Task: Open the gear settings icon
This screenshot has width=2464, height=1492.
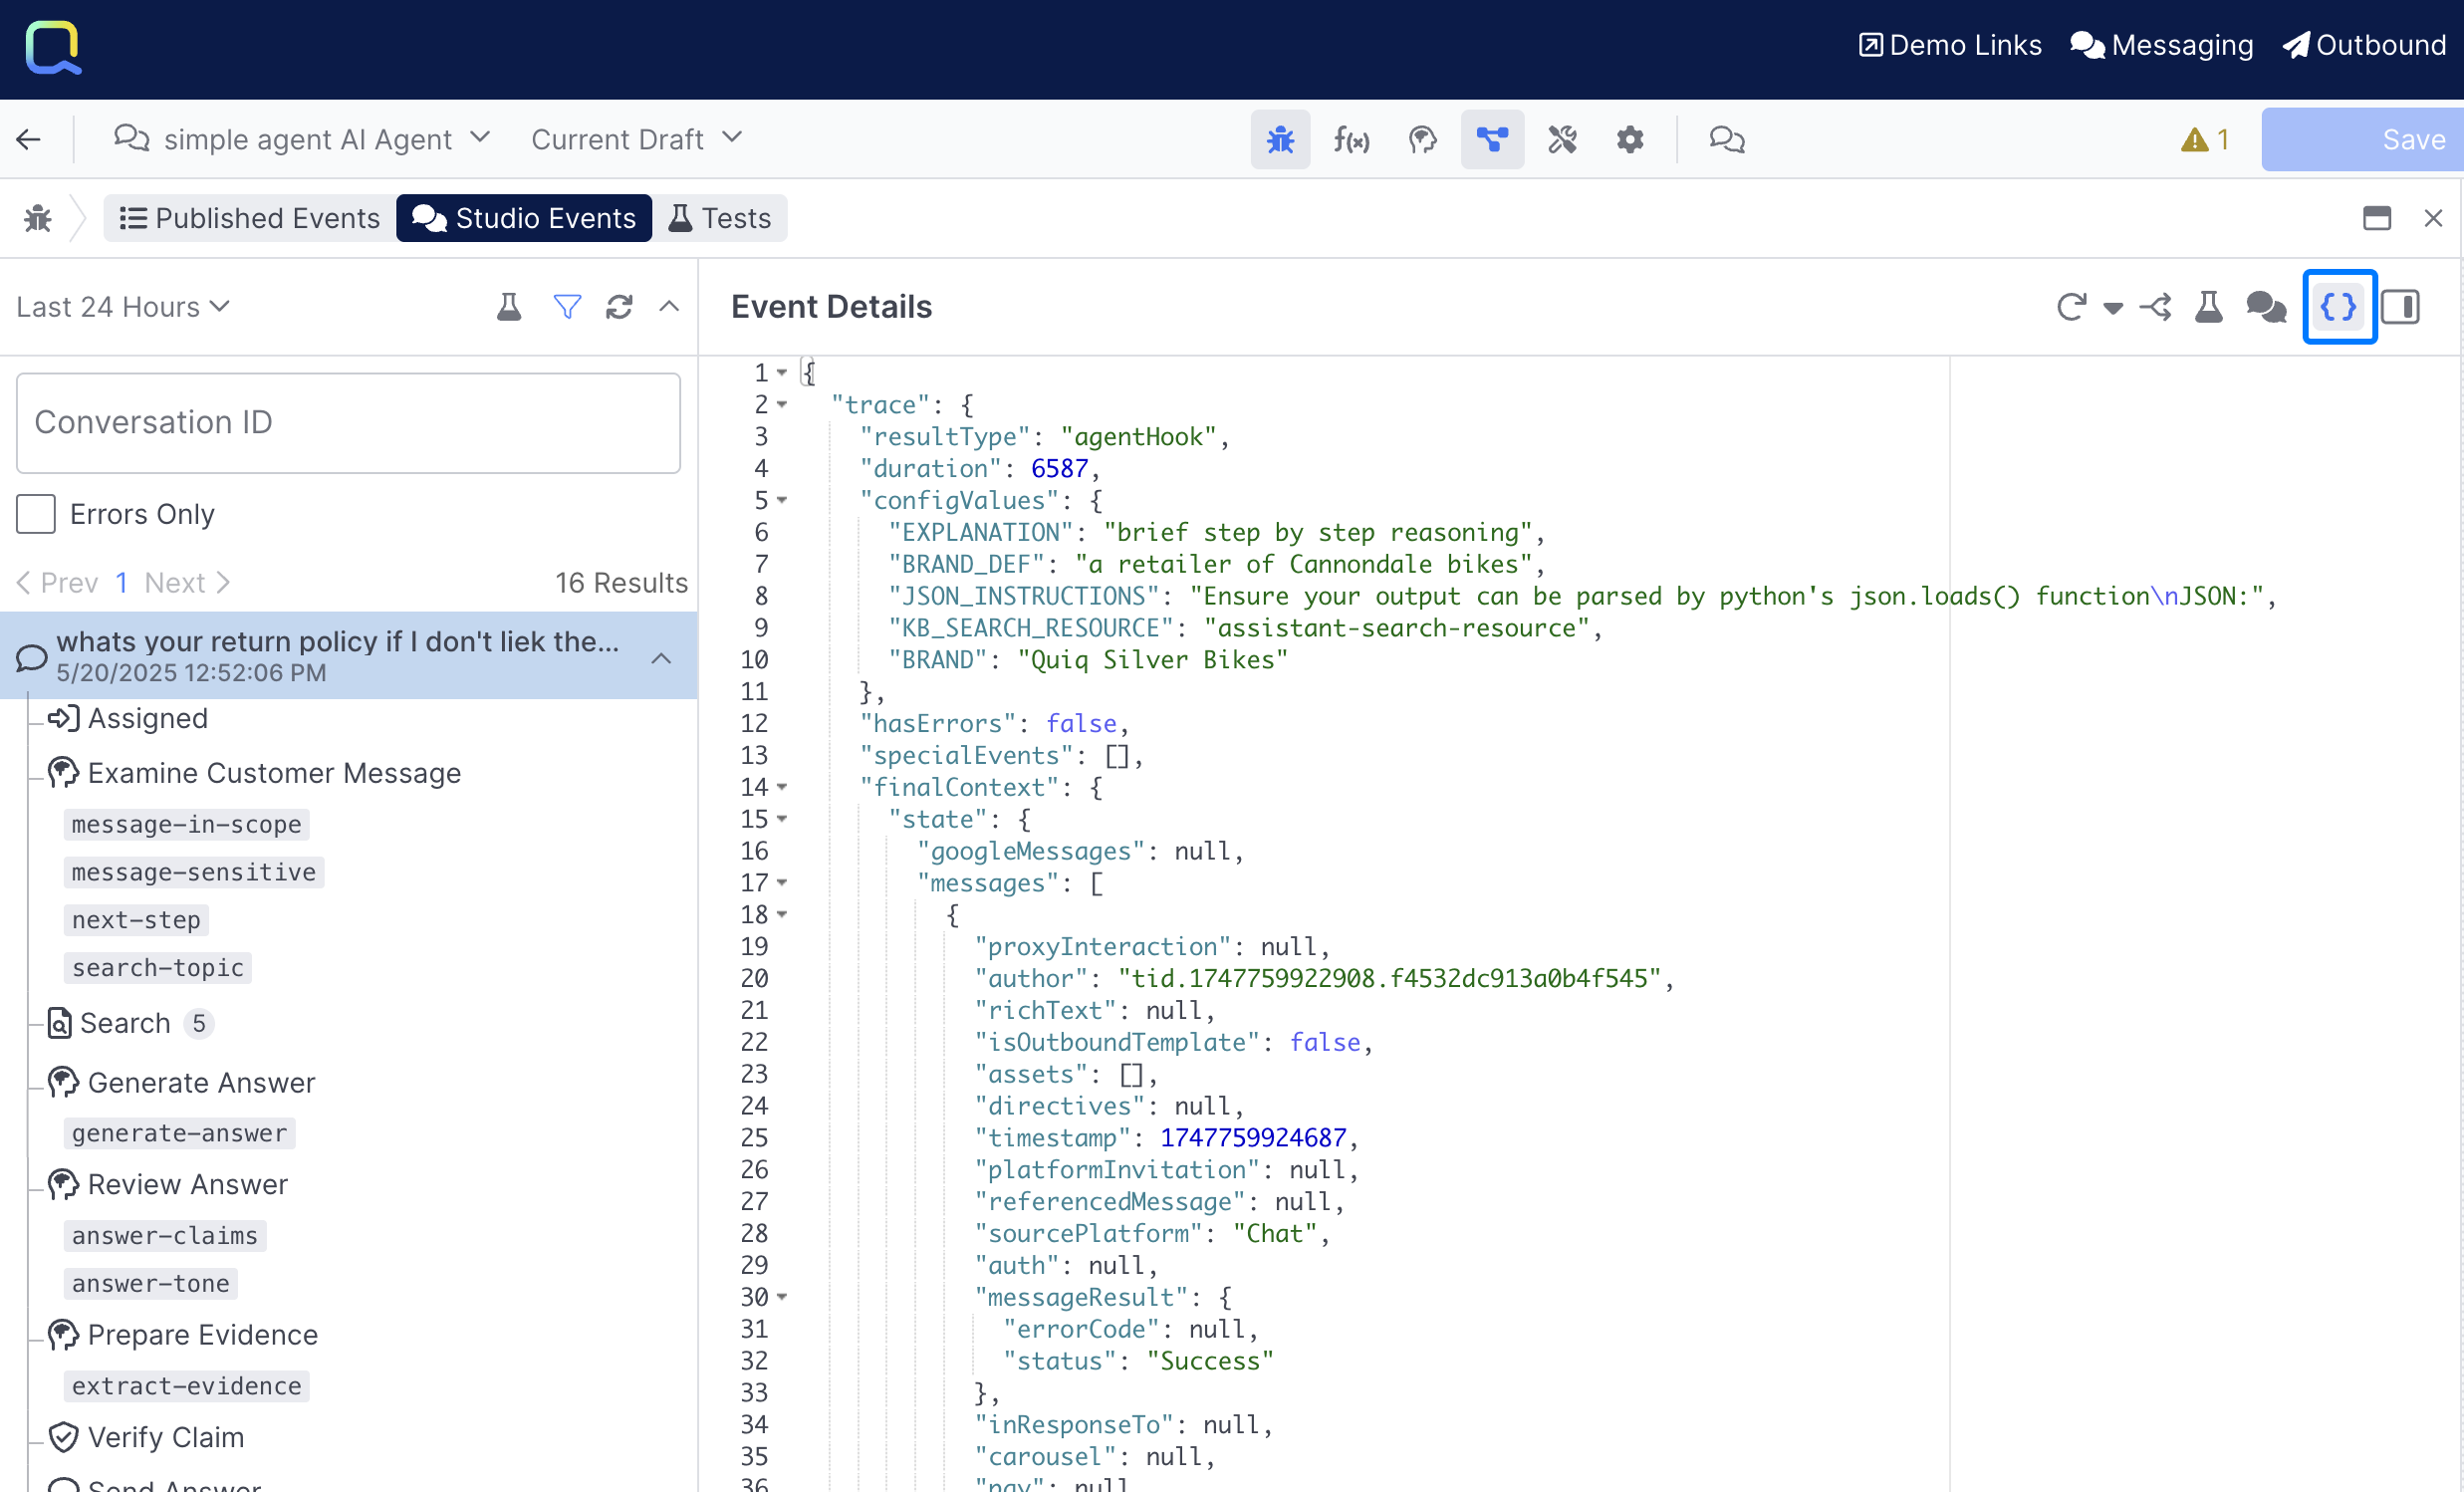Action: [x=1630, y=139]
